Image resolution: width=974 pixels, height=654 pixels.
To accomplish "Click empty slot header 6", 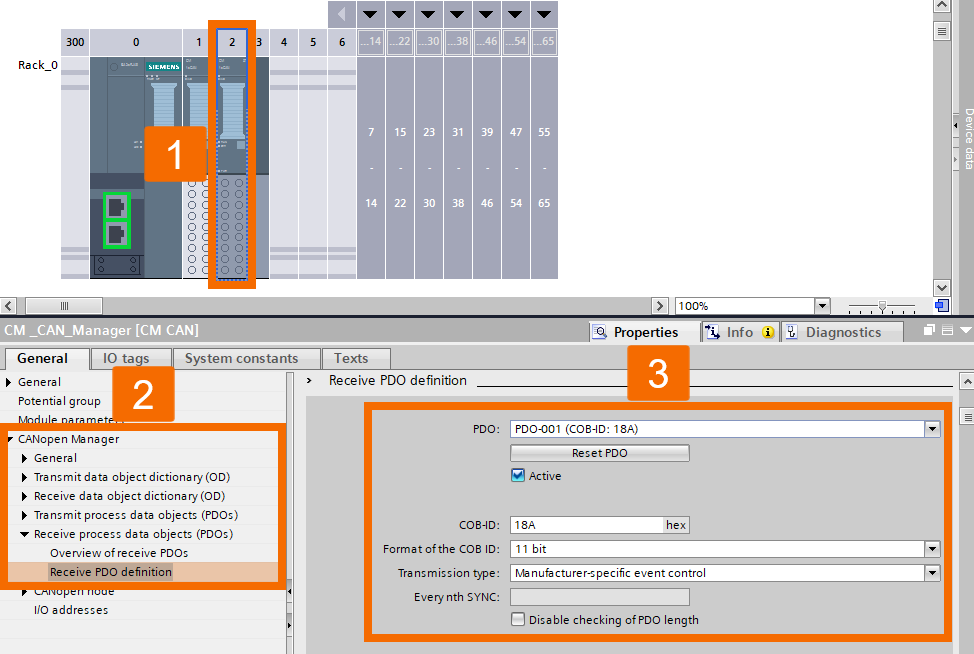I will (342, 42).
